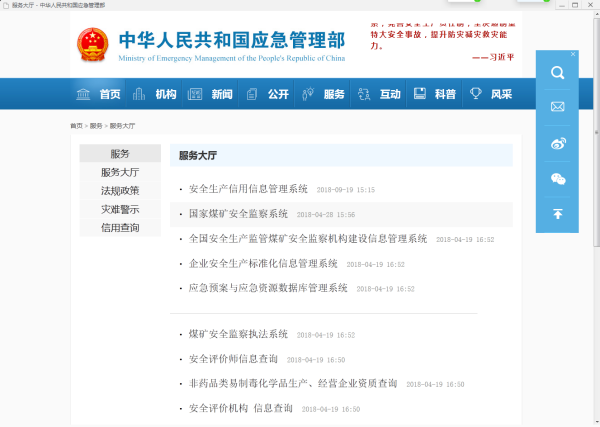This screenshot has width=600, height=427.
Task: Open 全国安全生产监管煤矿安全监察机构建设信息管理系统 link
Action: coord(308,239)
